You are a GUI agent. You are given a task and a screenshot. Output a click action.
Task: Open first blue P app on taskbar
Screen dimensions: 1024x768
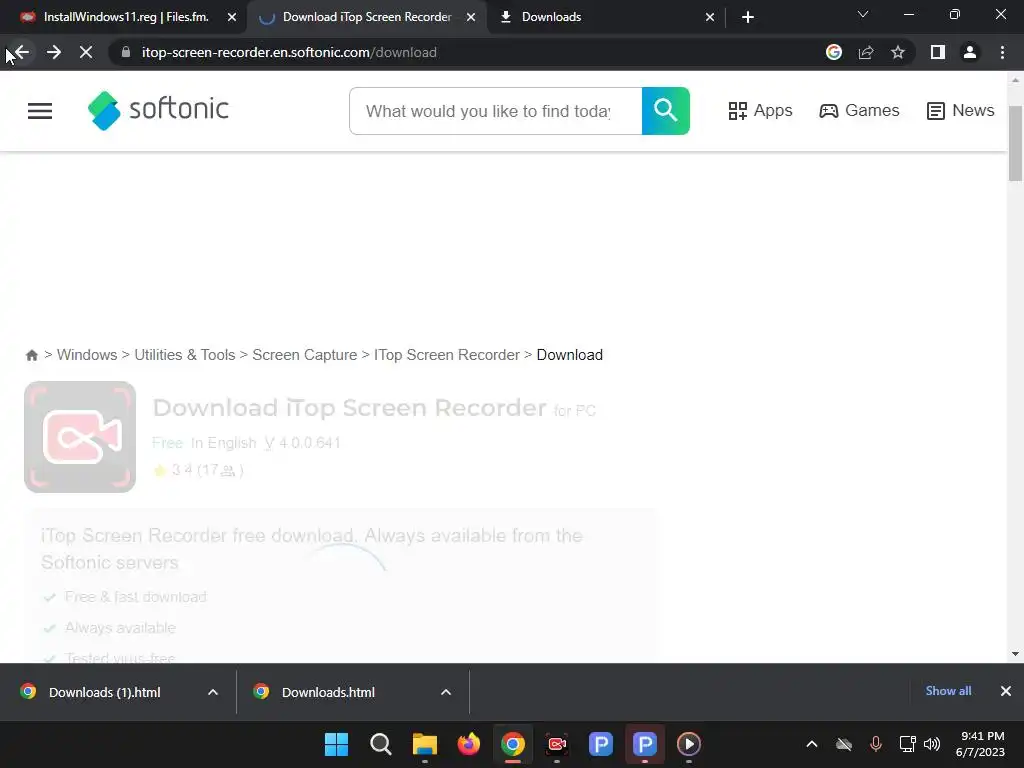pyautogui.click(x=601, y=744)
